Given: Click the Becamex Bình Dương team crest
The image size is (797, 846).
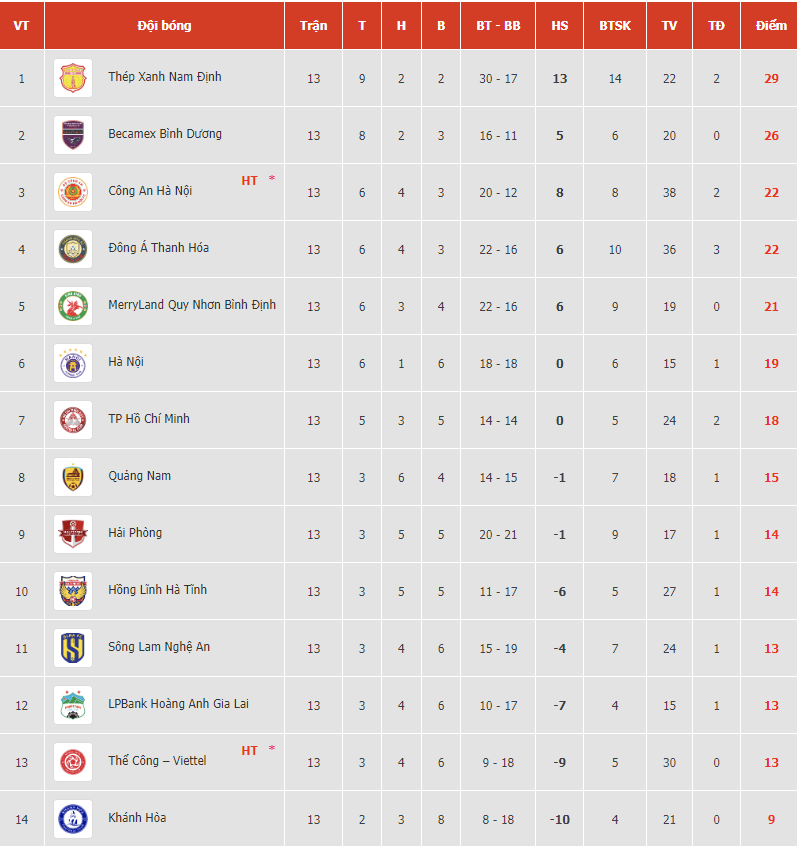Looking at the screenshot, I should click(x=73, y=135).
